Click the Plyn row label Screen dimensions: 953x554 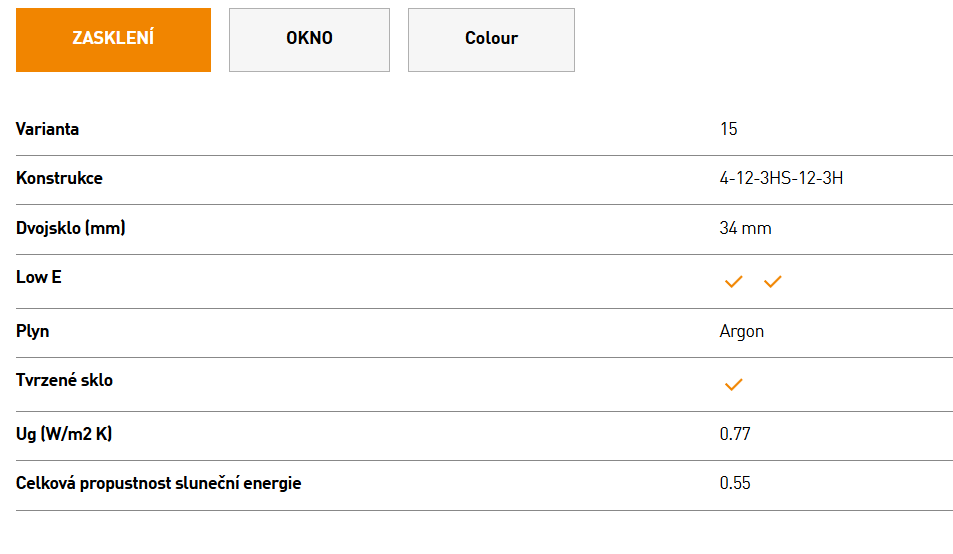coord(32,332)
